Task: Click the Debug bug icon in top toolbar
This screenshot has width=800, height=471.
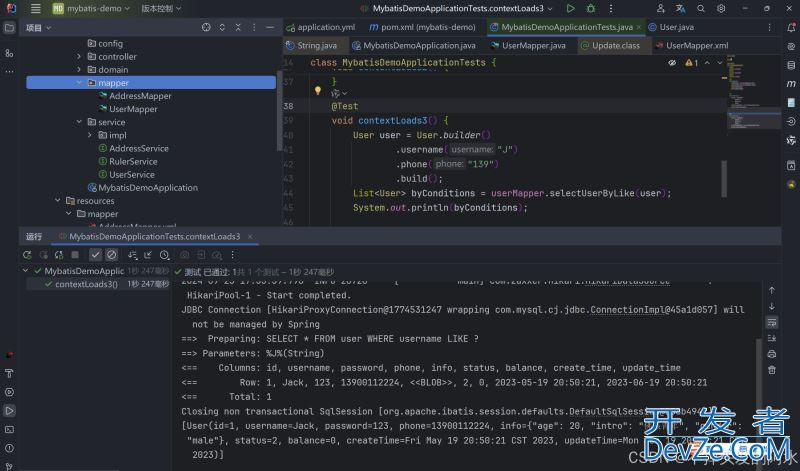Action: coord(589,8)
